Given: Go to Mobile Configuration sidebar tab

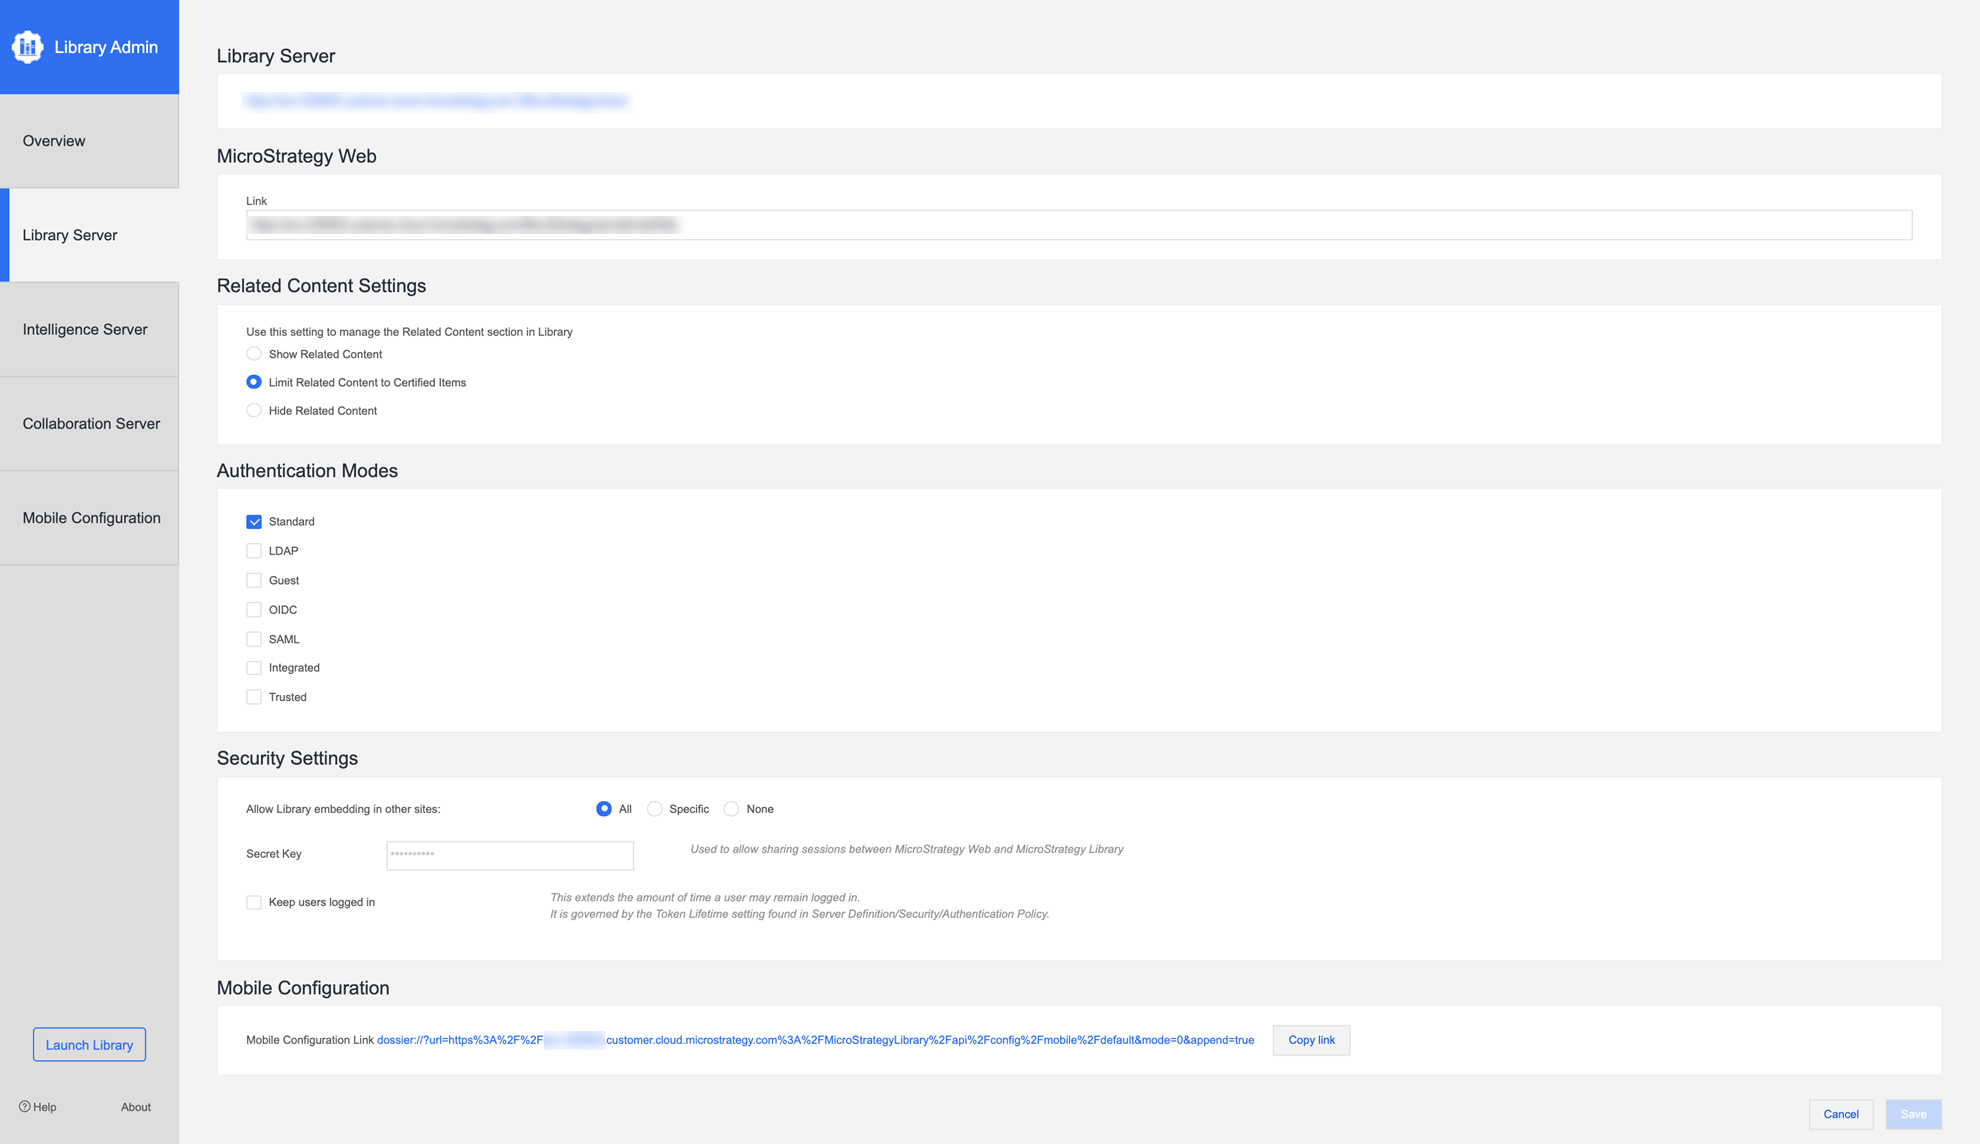Looking at the screenshot, I should (91, 518).
